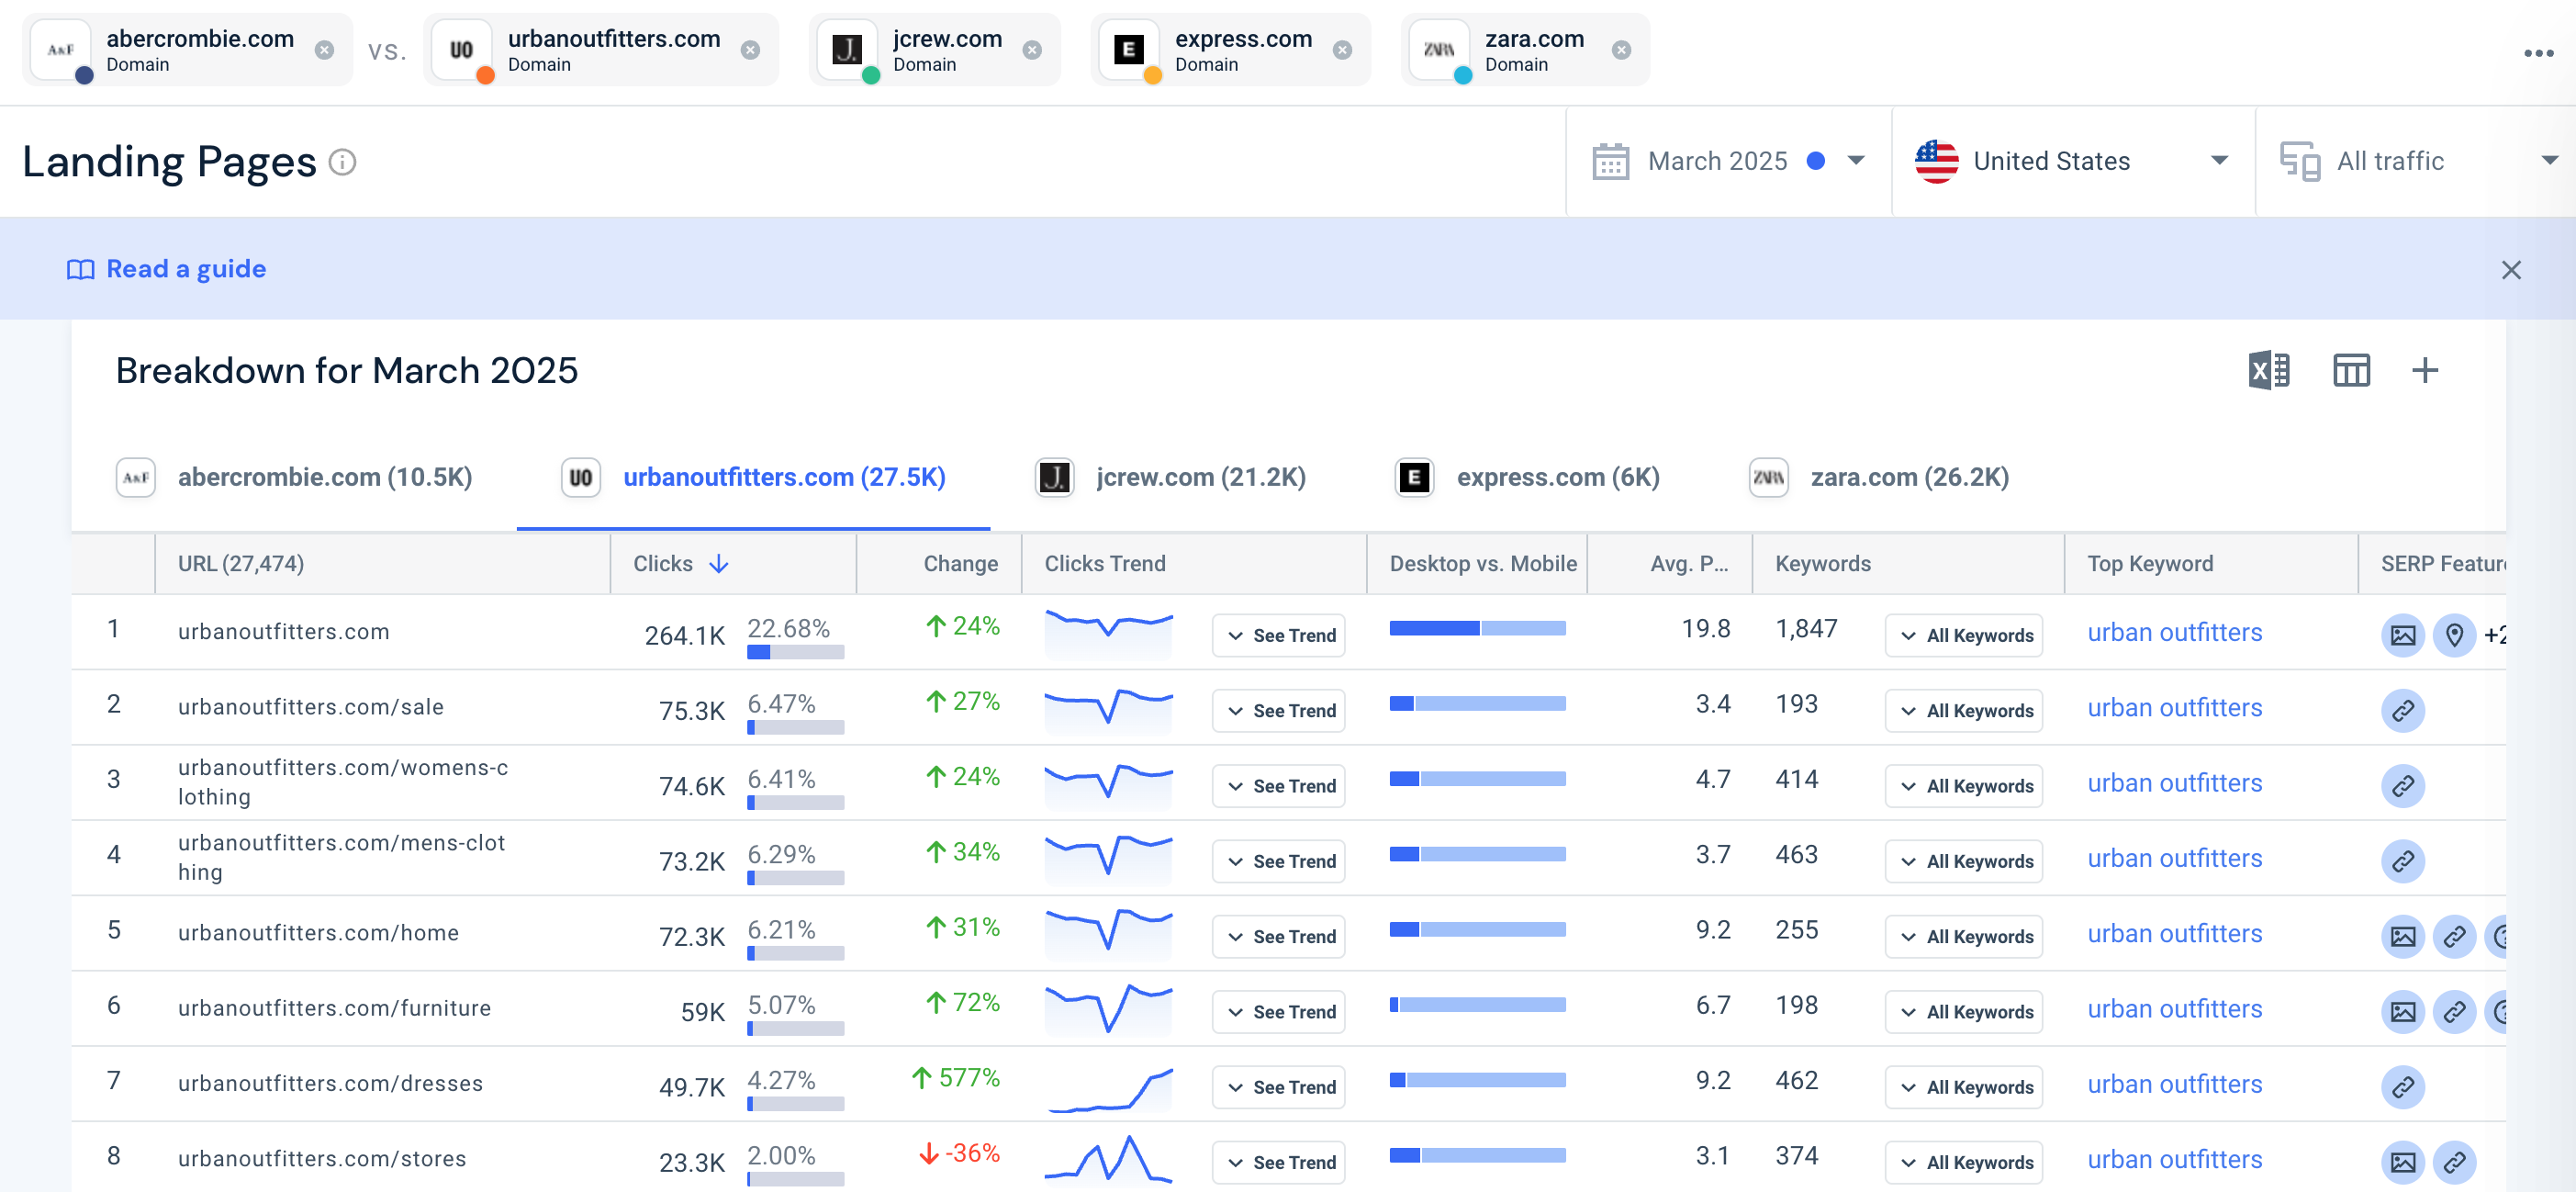Open the column settings icon
The image size is (2576, 1192).
tap(2351, 371)
